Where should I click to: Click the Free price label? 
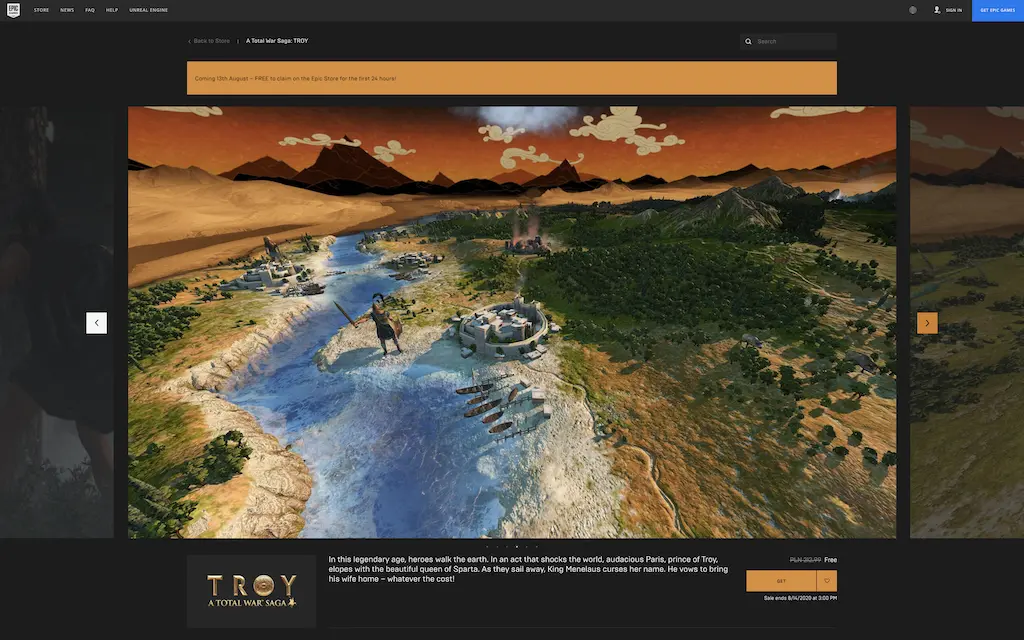point(830,560)
